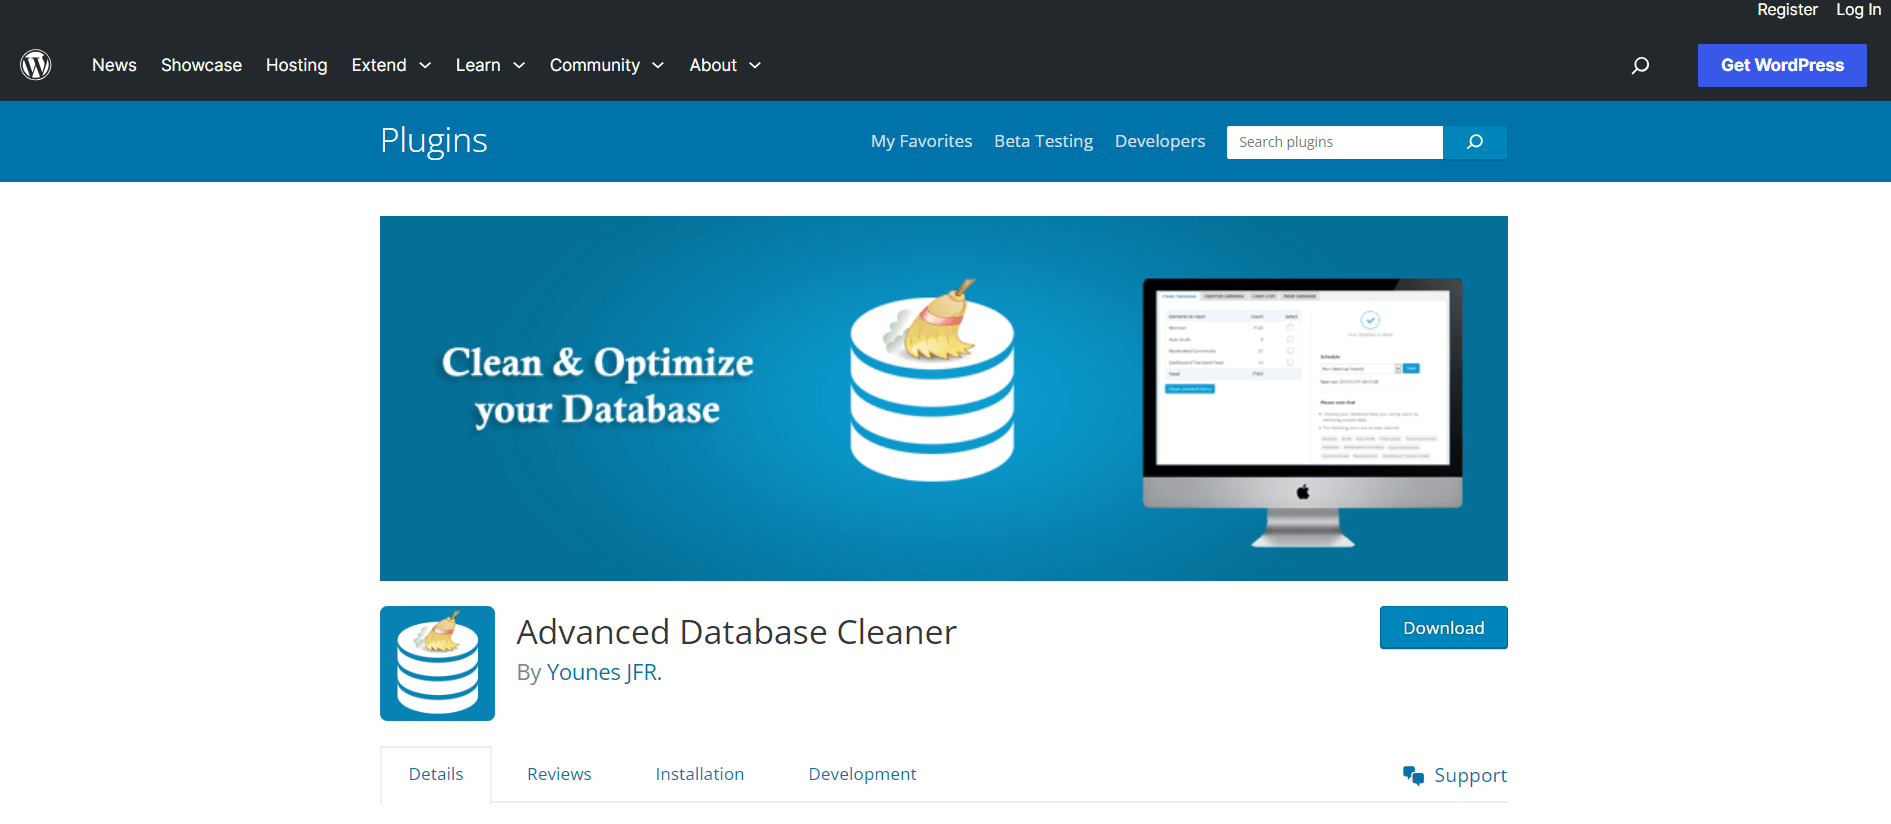Viewport: 1891px width, 824px height.
Task: Click the Get WordPress button
Action: pyautogui.click(x=1782, y=65)
